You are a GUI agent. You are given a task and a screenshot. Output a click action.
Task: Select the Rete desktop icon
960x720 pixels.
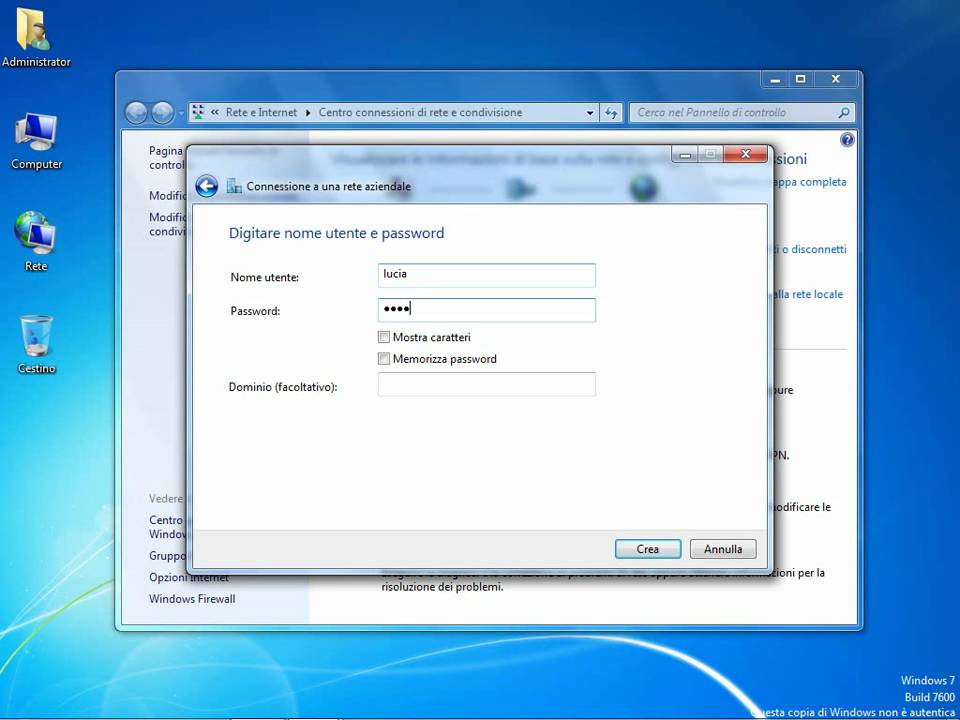tap(36, 241)
